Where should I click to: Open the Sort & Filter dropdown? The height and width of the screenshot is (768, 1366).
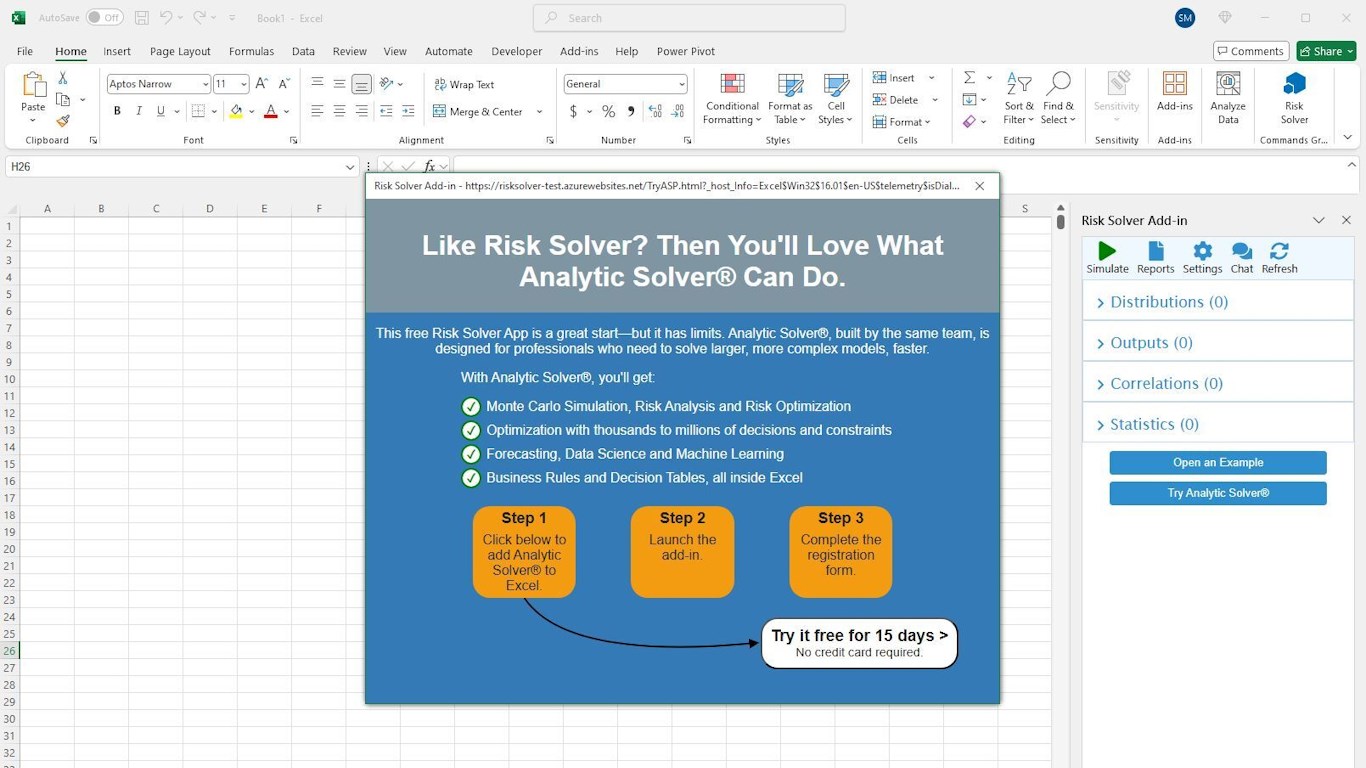(x=1019, y=99)
